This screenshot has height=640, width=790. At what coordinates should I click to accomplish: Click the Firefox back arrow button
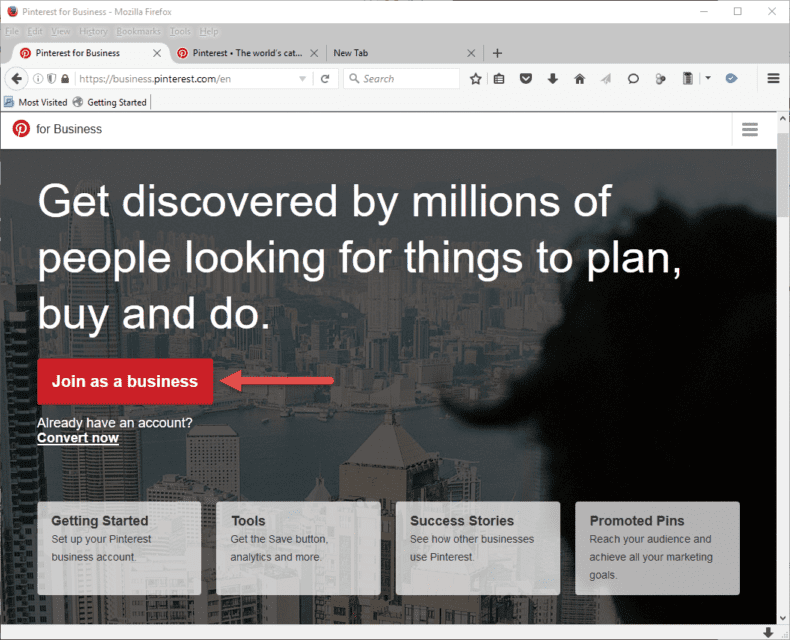[x=17, y=79]
